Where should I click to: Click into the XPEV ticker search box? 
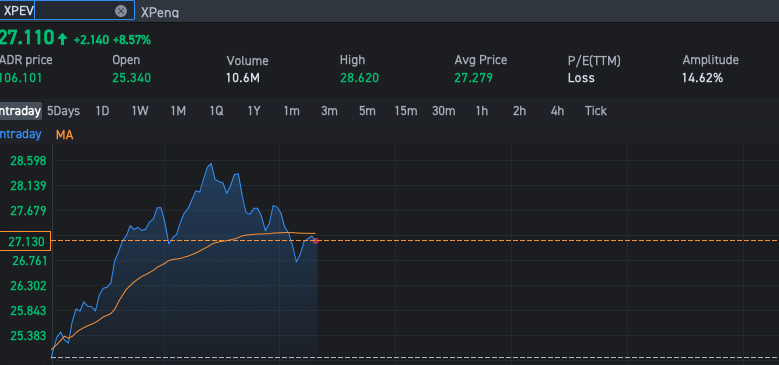tap(67, 10)
